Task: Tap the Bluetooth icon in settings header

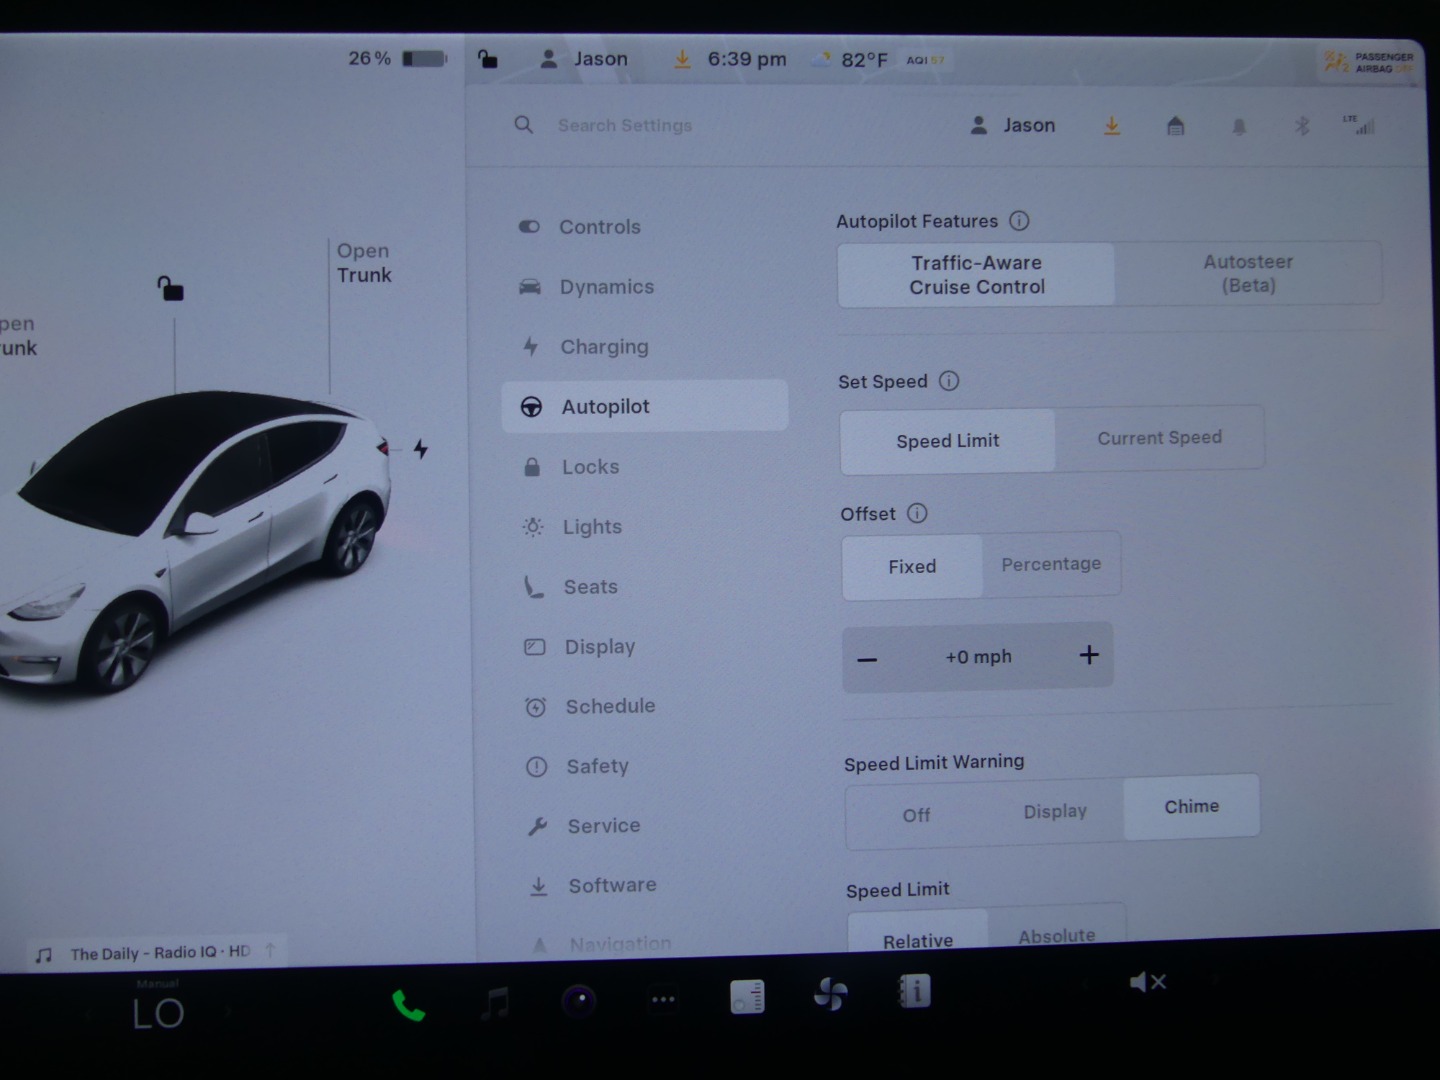Action: pos(1302,126)
